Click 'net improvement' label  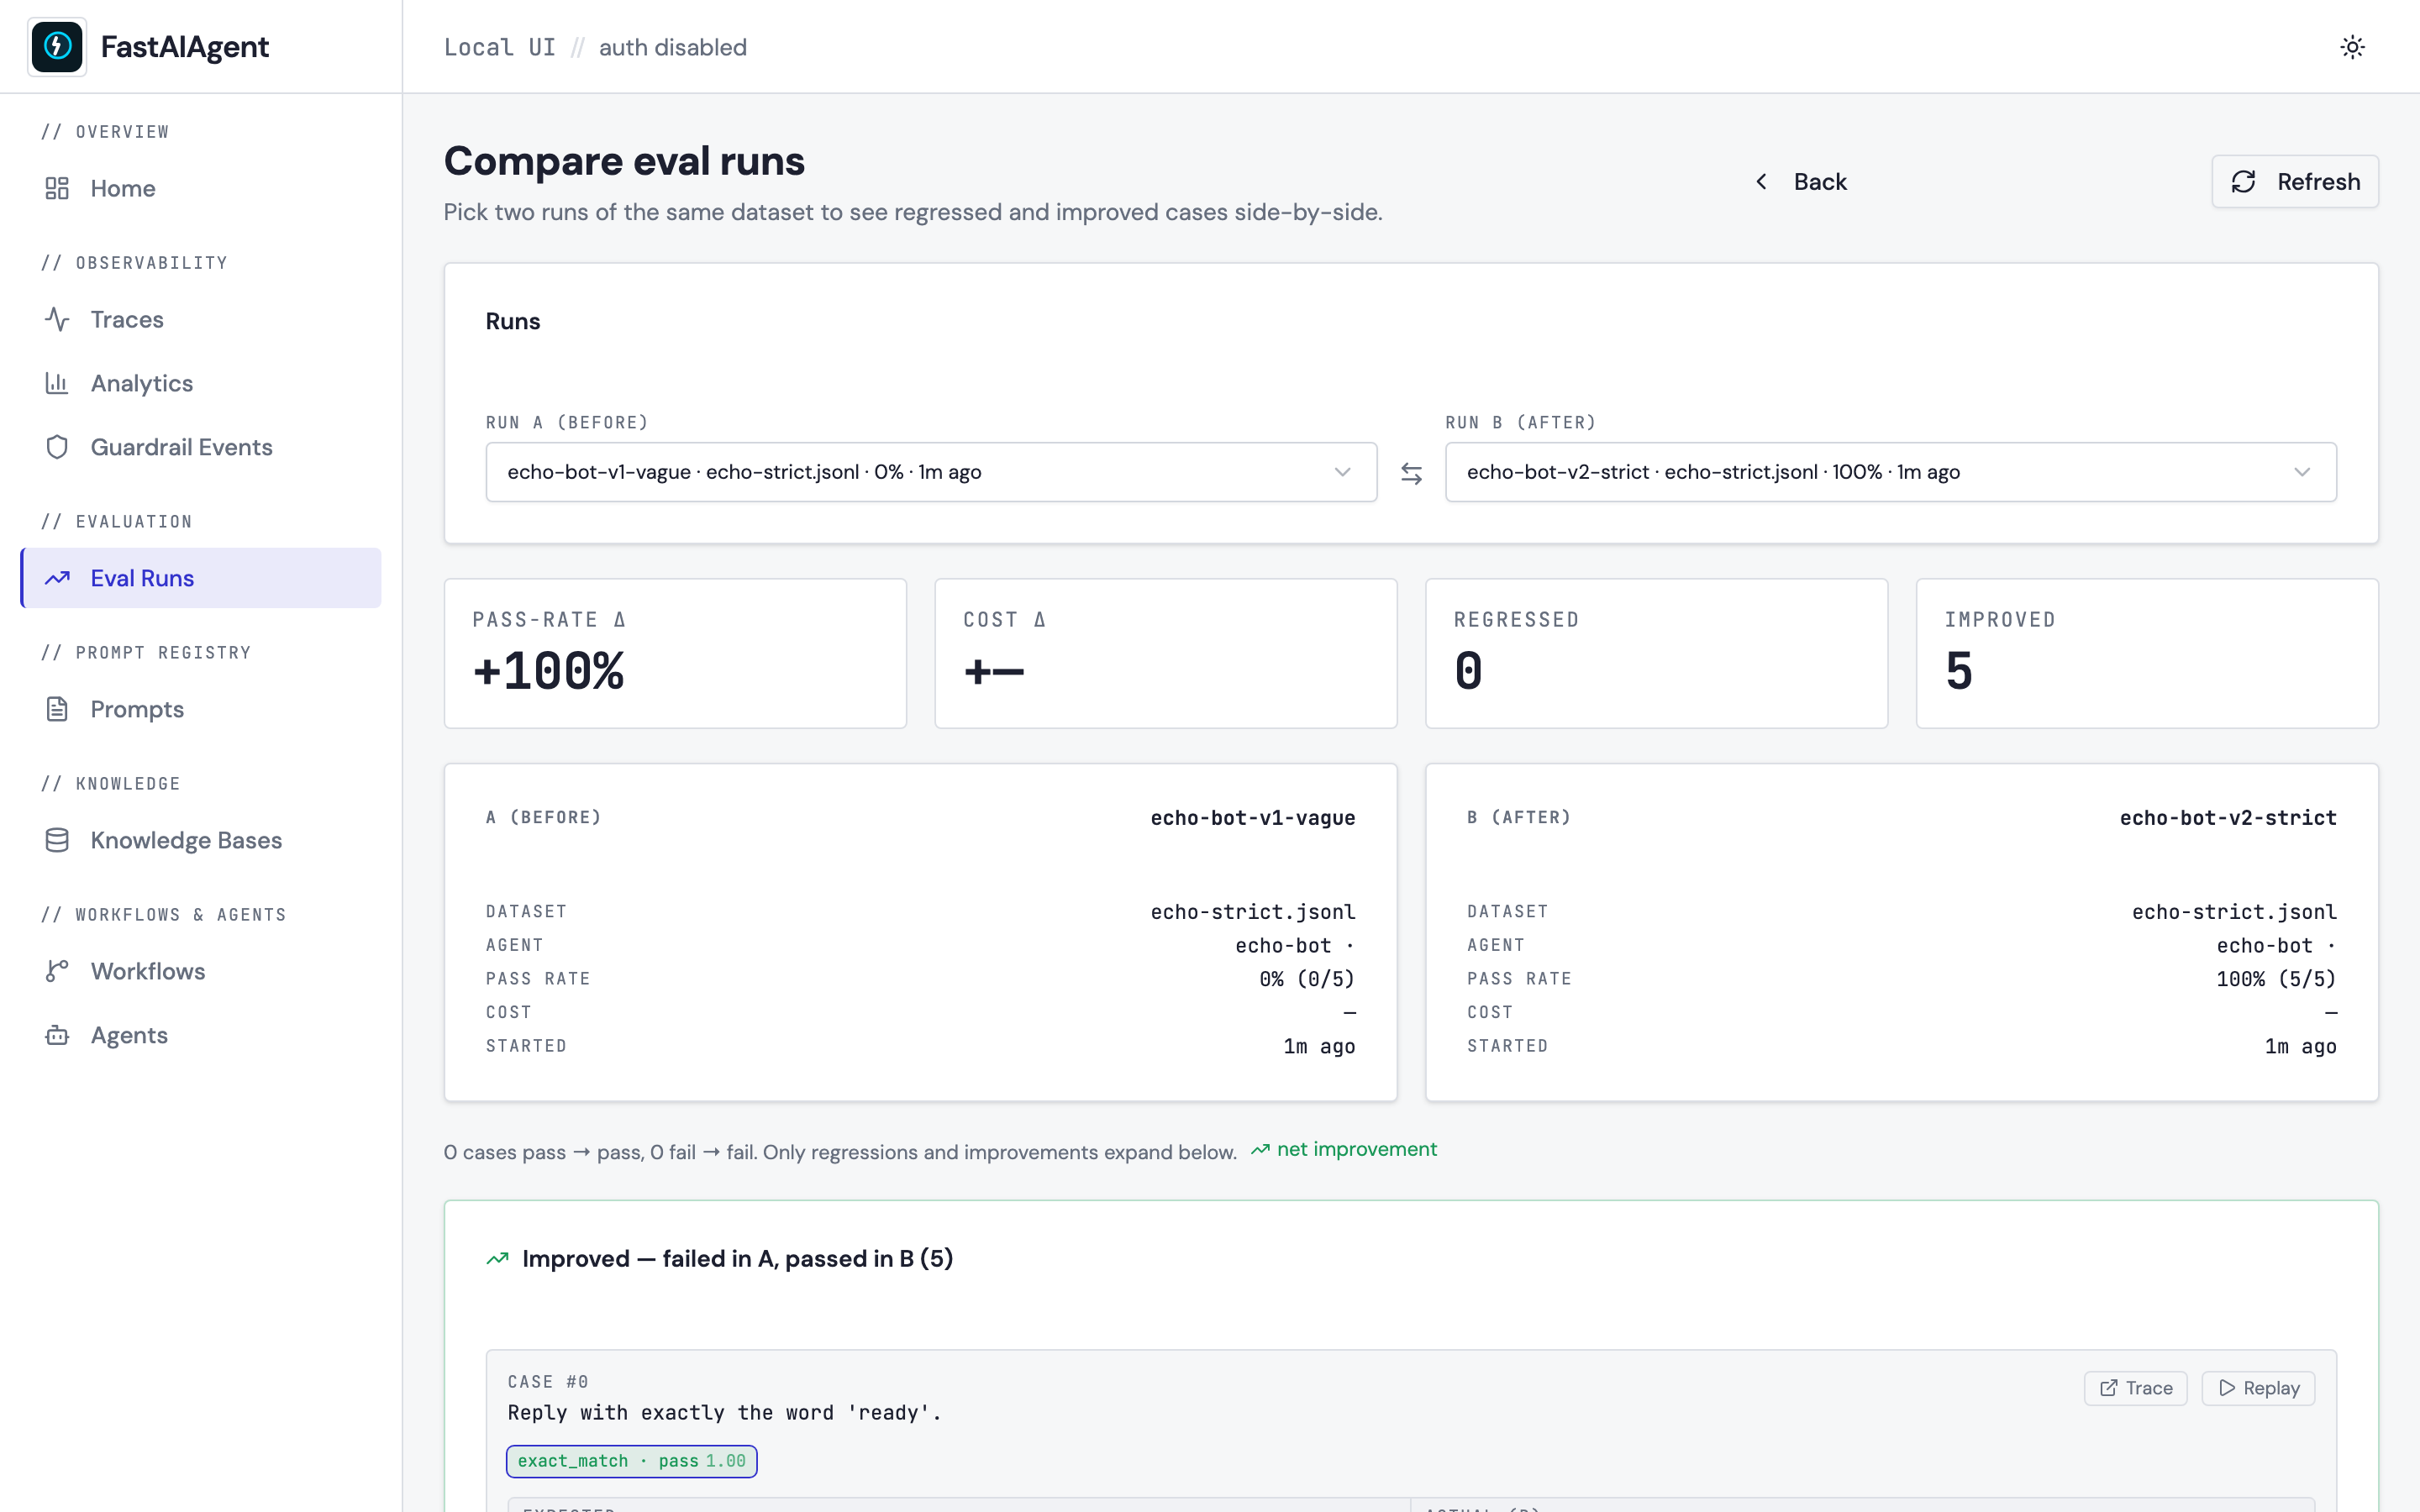pos(1356,1150)
